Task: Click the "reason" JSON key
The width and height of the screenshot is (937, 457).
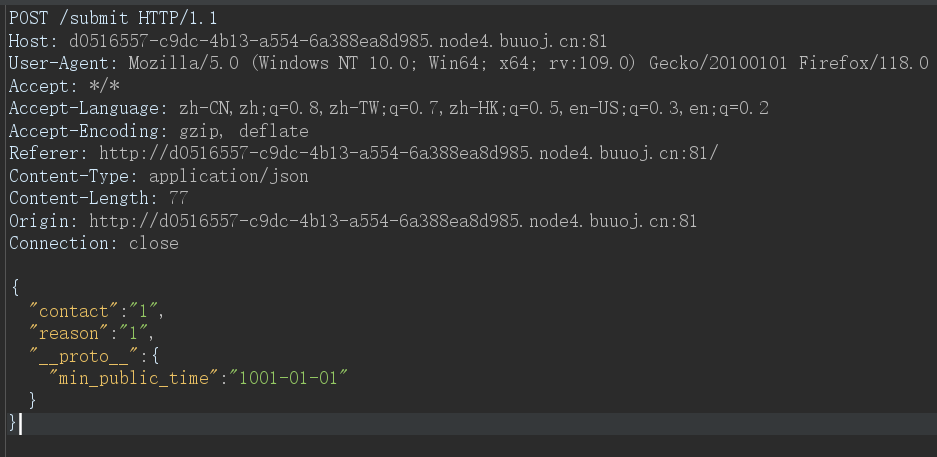Action: (64, 333)
